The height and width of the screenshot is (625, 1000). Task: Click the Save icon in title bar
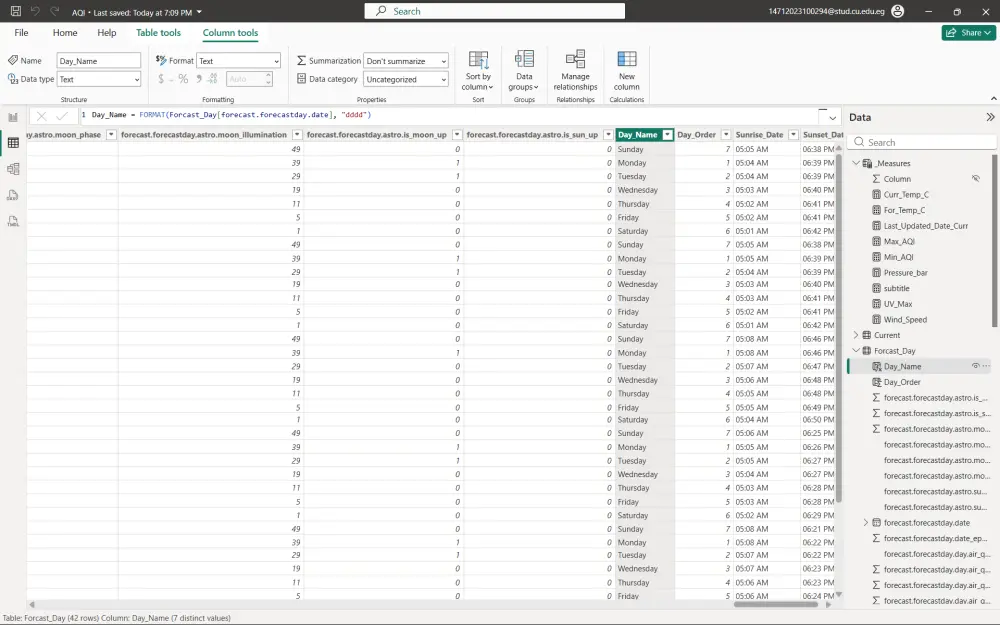pyautogui.click(x=16, y=11)
